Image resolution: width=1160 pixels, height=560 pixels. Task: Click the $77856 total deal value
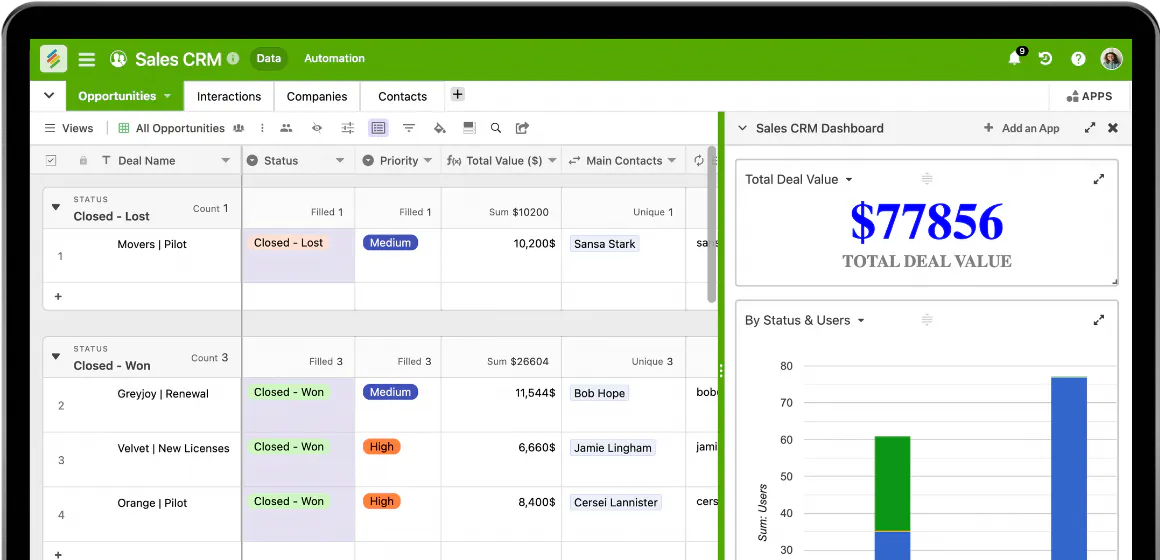click(926, 221)
